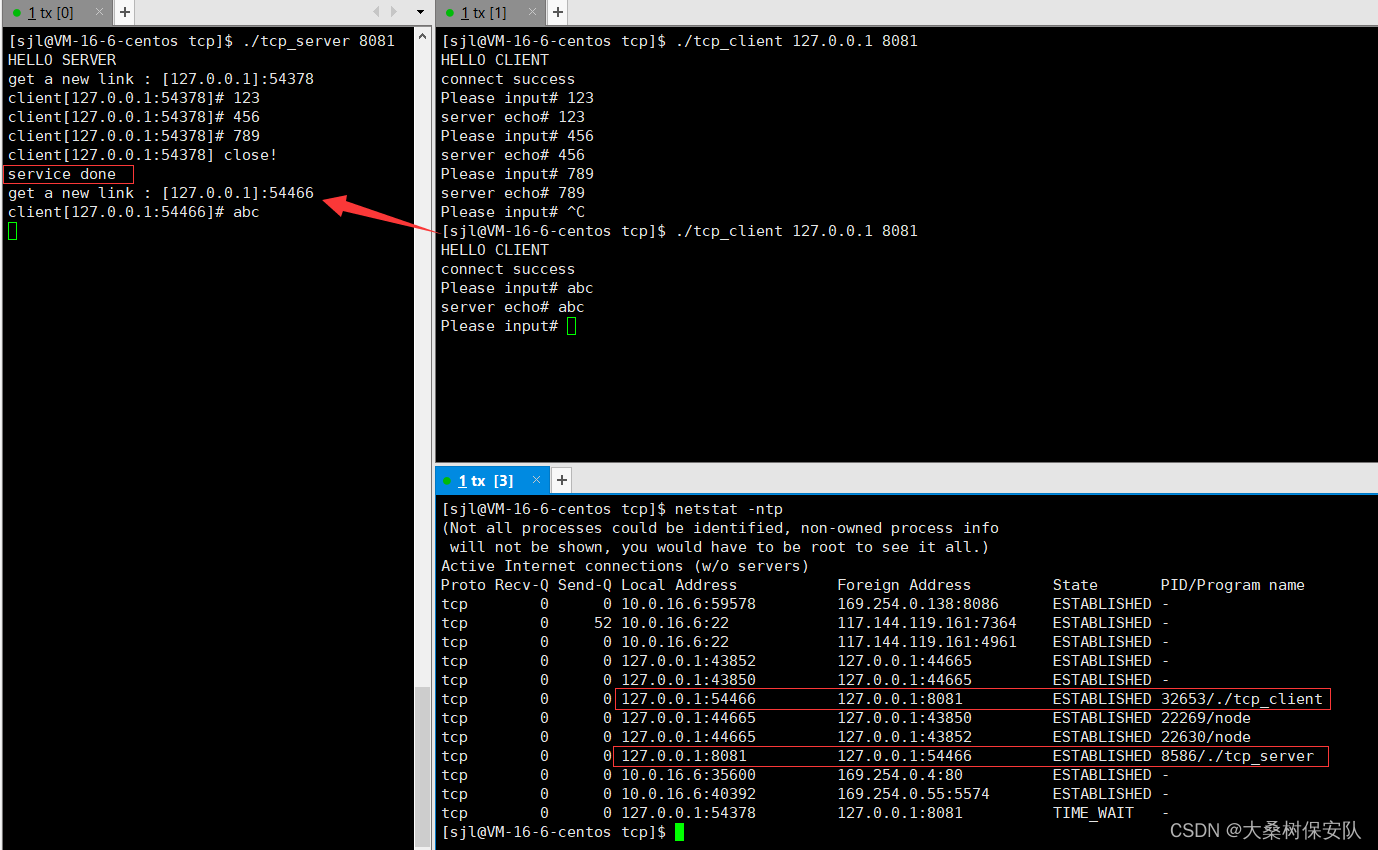Screen dimensions: 1378x850
Task: Close the tx [3] tab
Action: click(535, 480)
